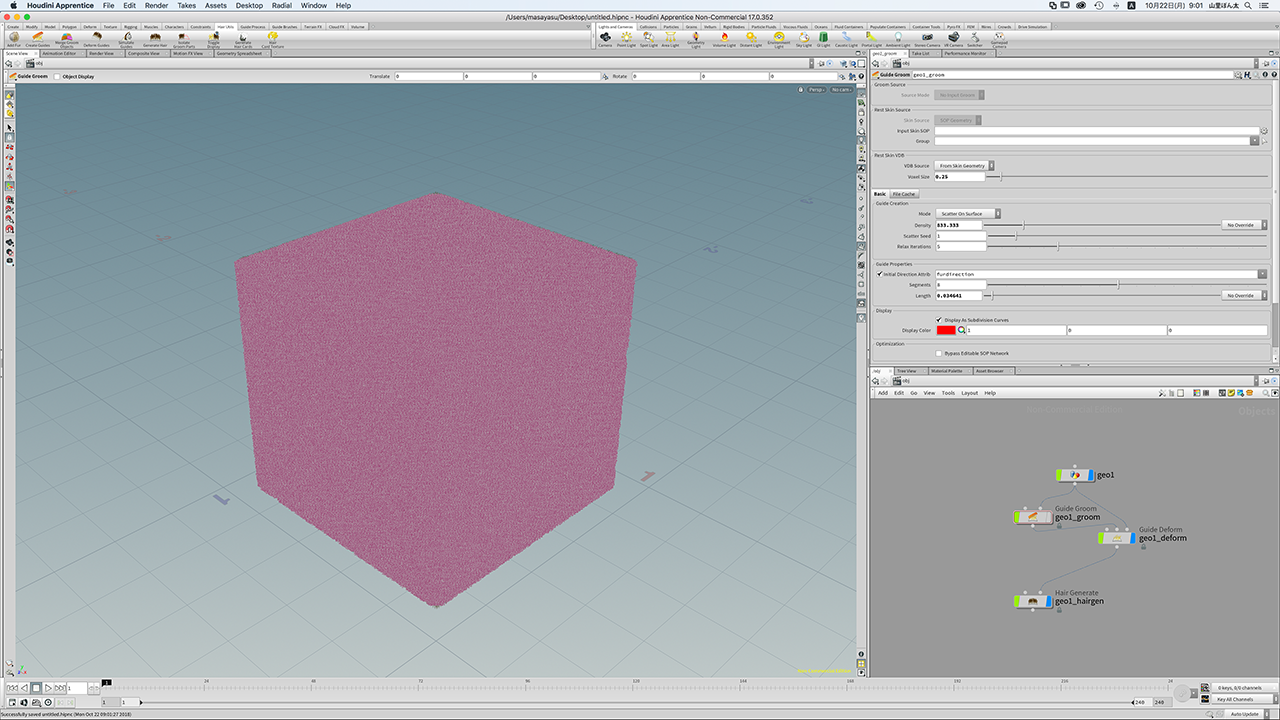The width and height of the screenshot is (1280, 720).
Task: Enable Bypass Editable SOP Network
Action: pyautogui.click(x=938, y=353)
